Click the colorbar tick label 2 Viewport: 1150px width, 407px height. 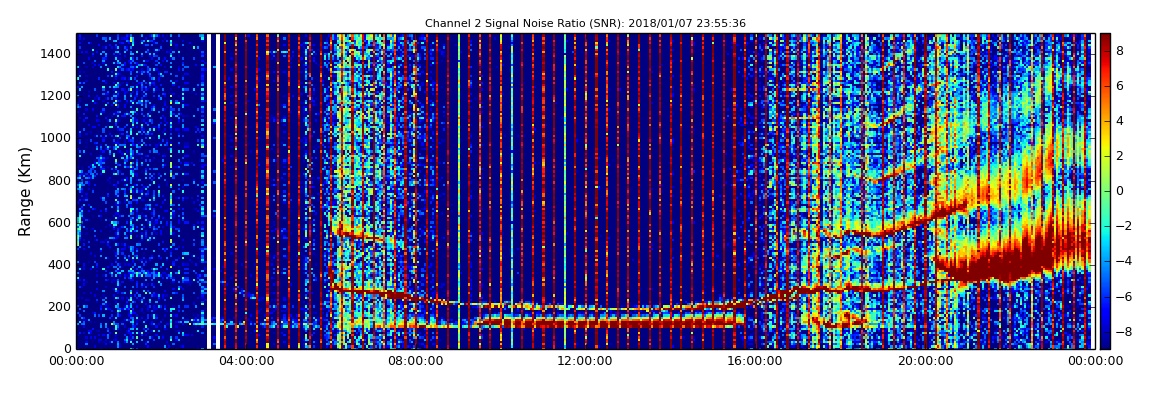click(1120, 156)
